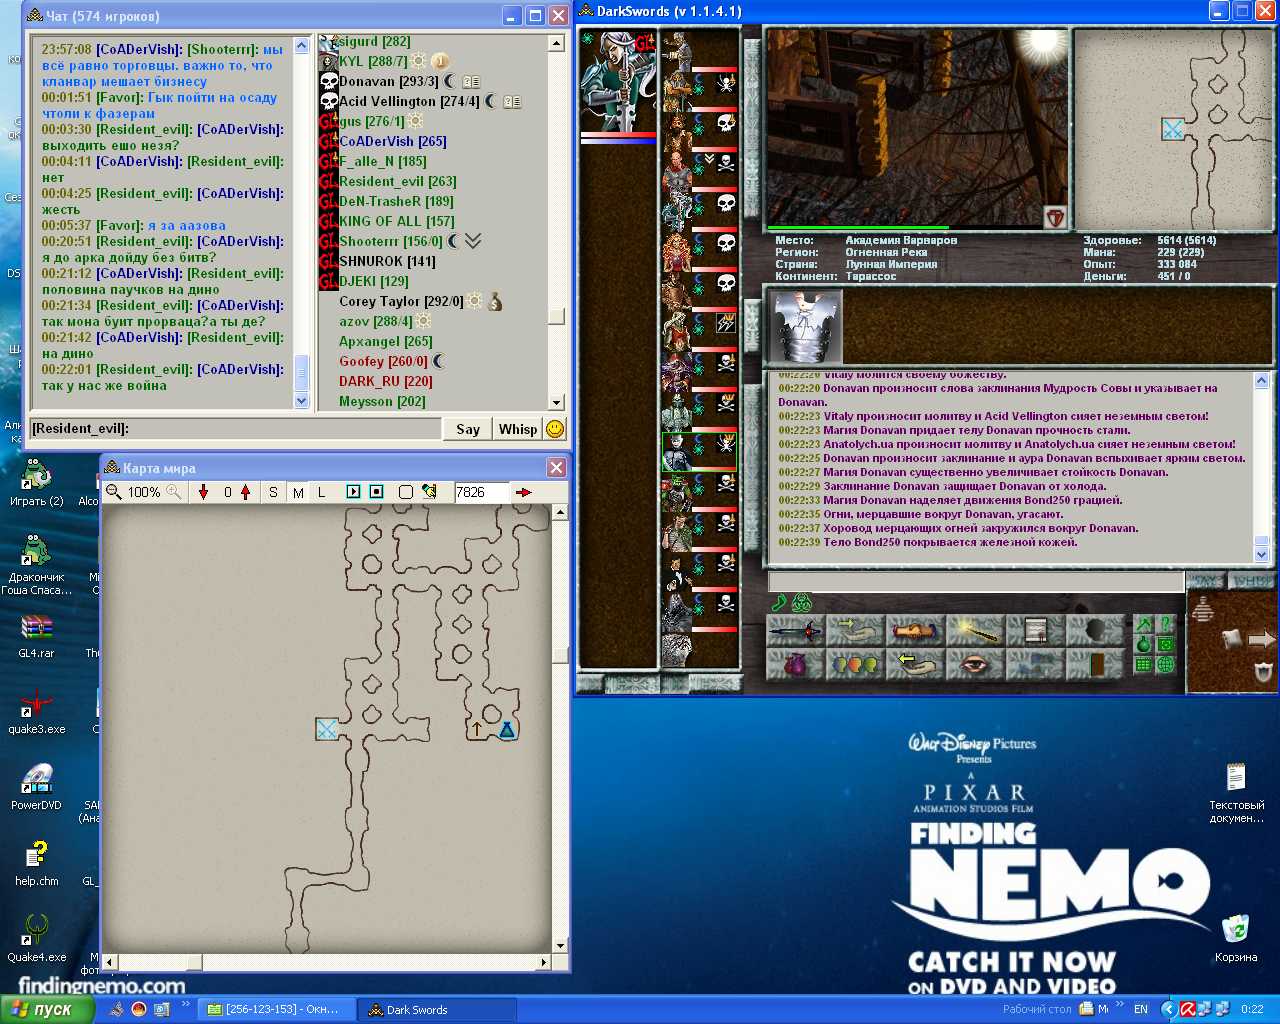Click the red up arrow level button on map toolbar

coord(245,492)
